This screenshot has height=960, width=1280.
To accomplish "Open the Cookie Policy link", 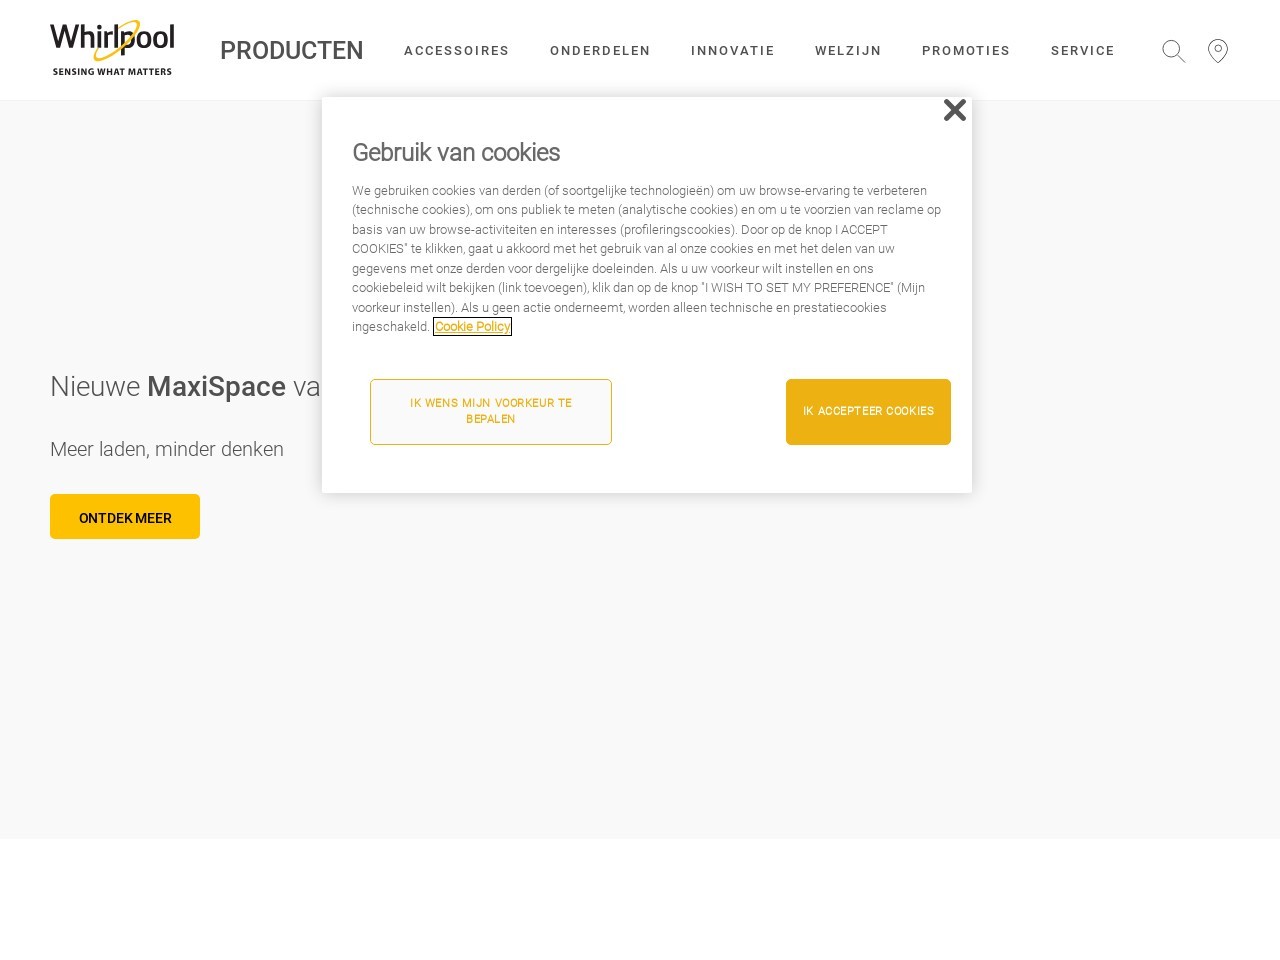I will coord(472,327).
